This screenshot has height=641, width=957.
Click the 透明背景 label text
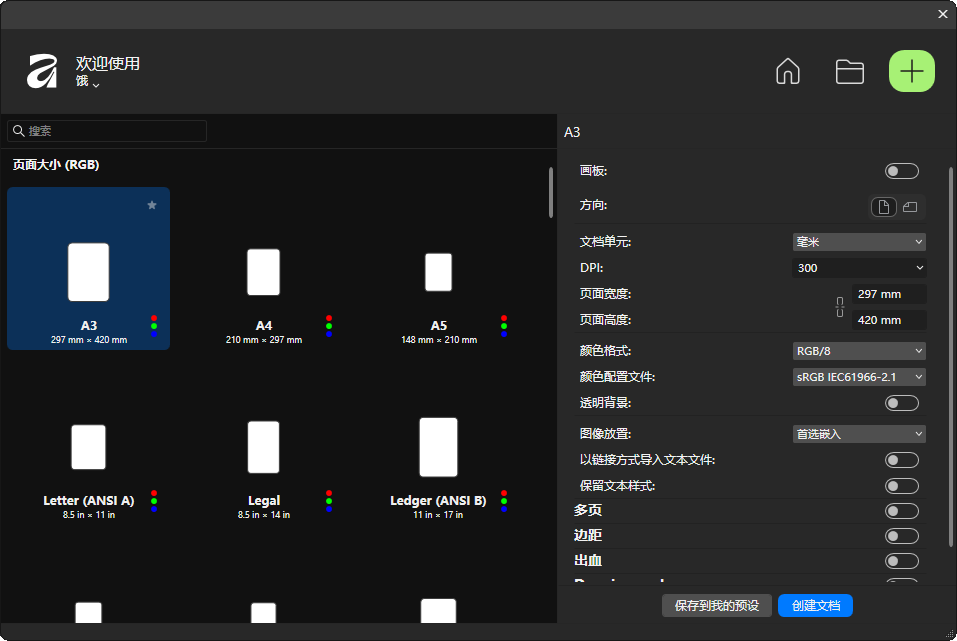coord(605,403)
